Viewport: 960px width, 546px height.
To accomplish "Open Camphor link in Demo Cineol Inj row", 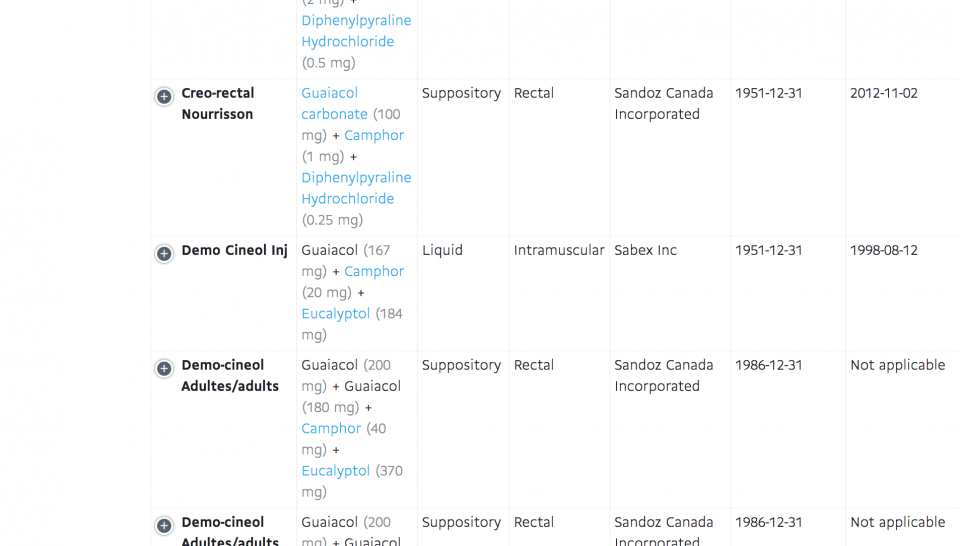I will [374, 271].
